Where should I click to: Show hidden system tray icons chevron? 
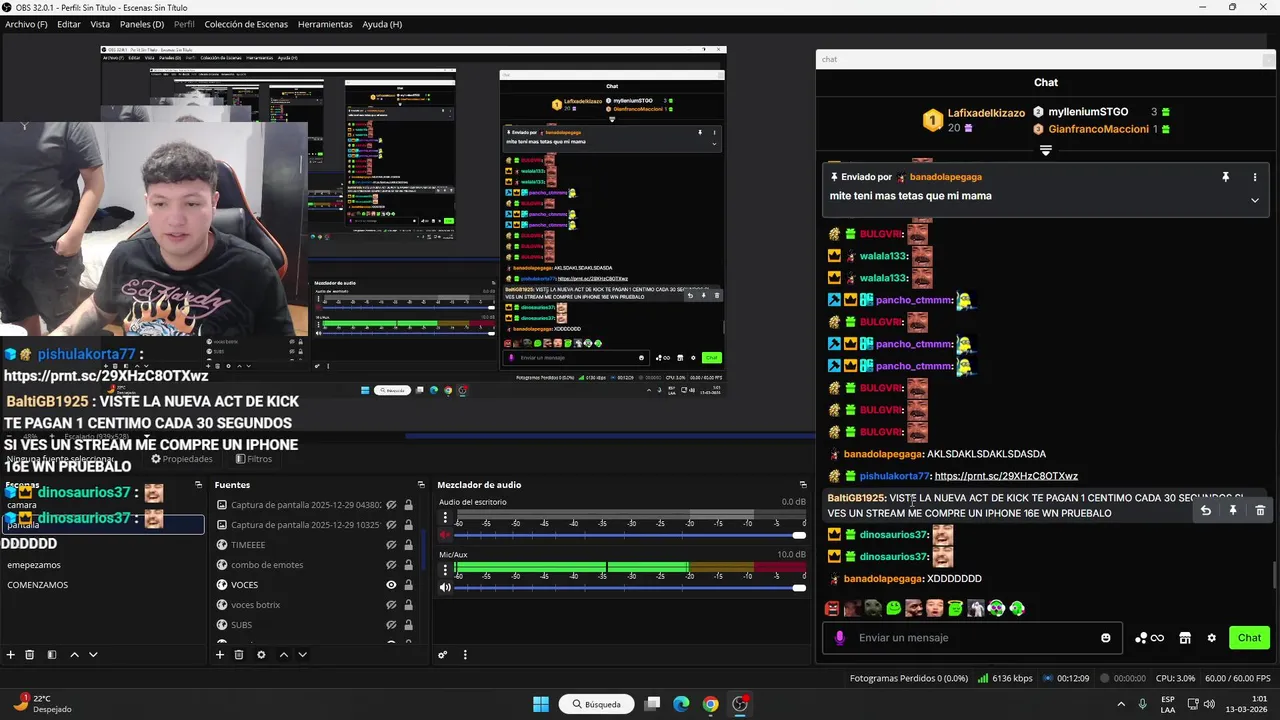1120,704
